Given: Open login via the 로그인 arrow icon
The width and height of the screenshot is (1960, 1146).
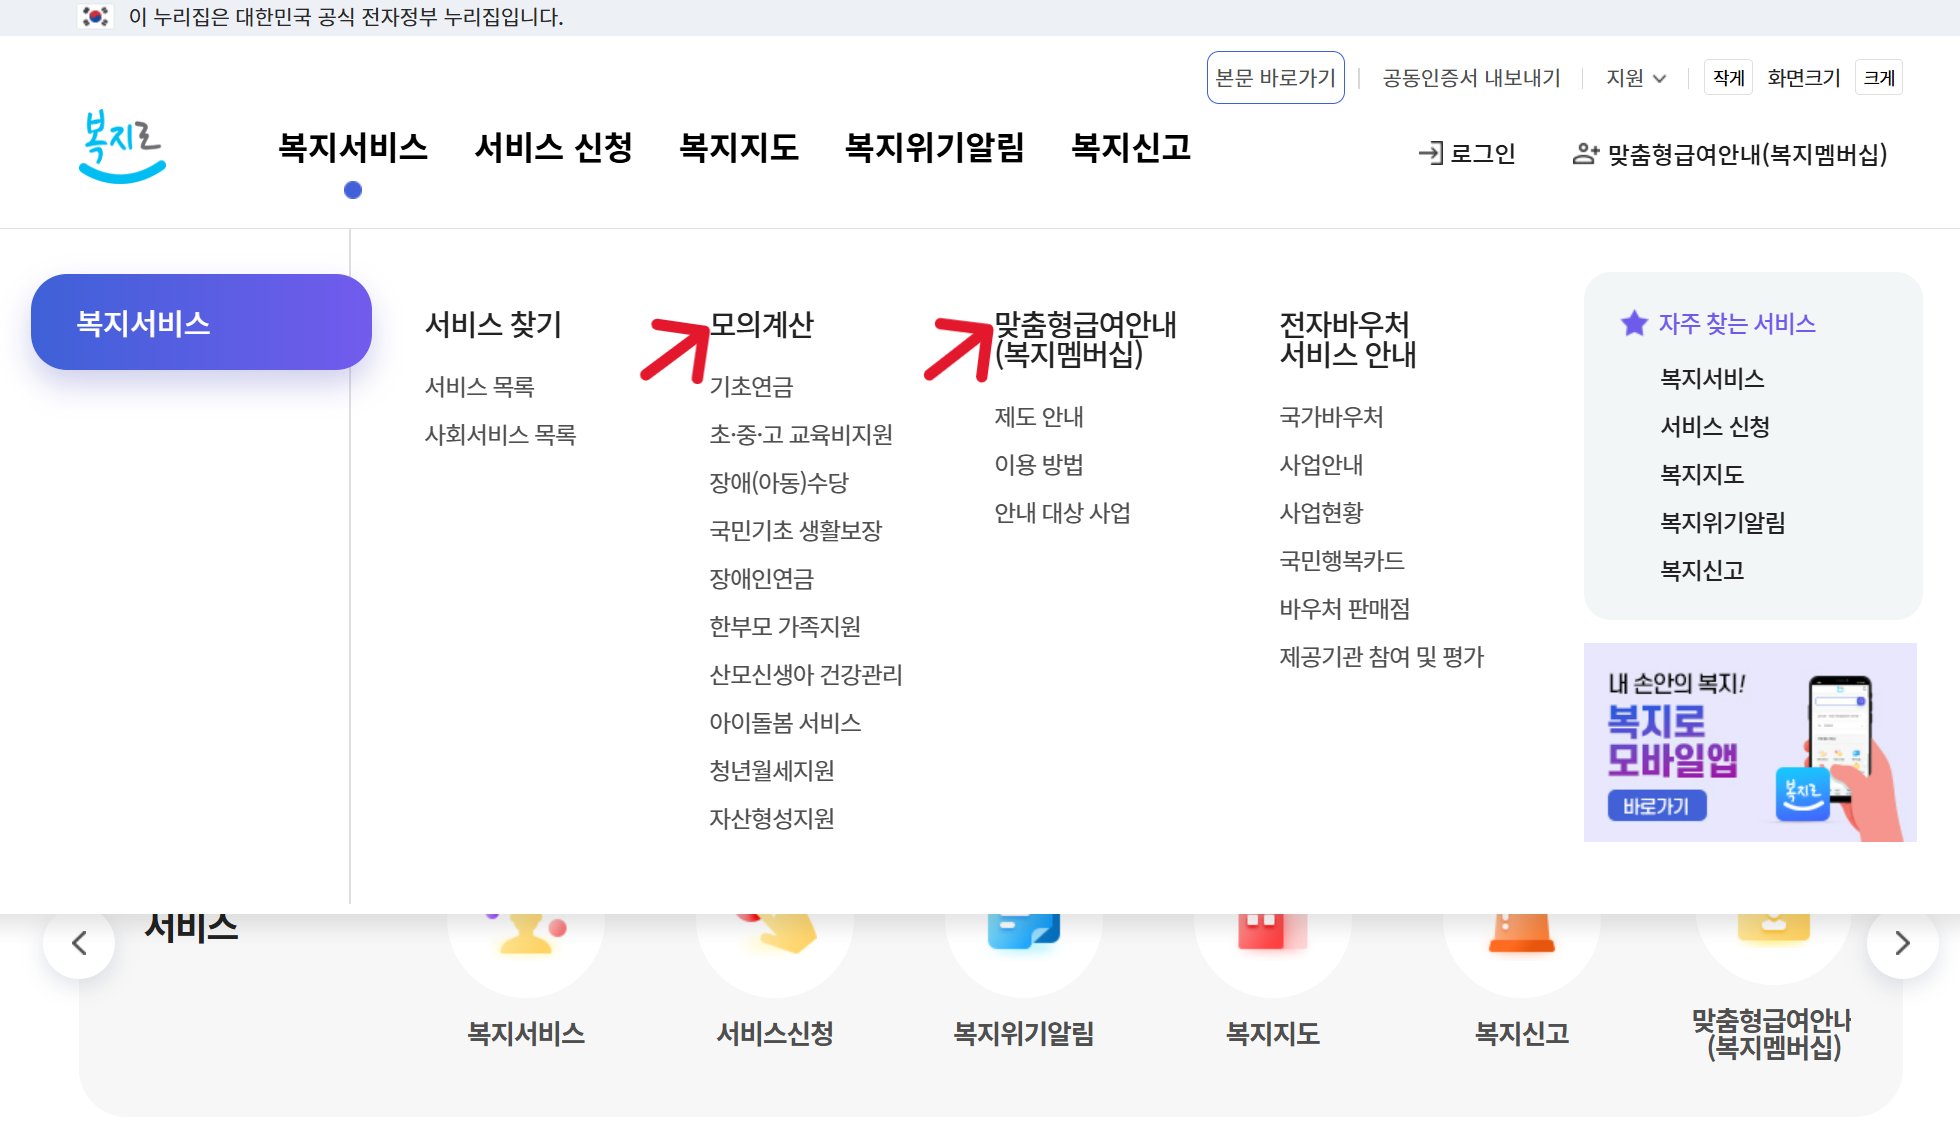Looking at the screenshot, I should coord(1432,152).
